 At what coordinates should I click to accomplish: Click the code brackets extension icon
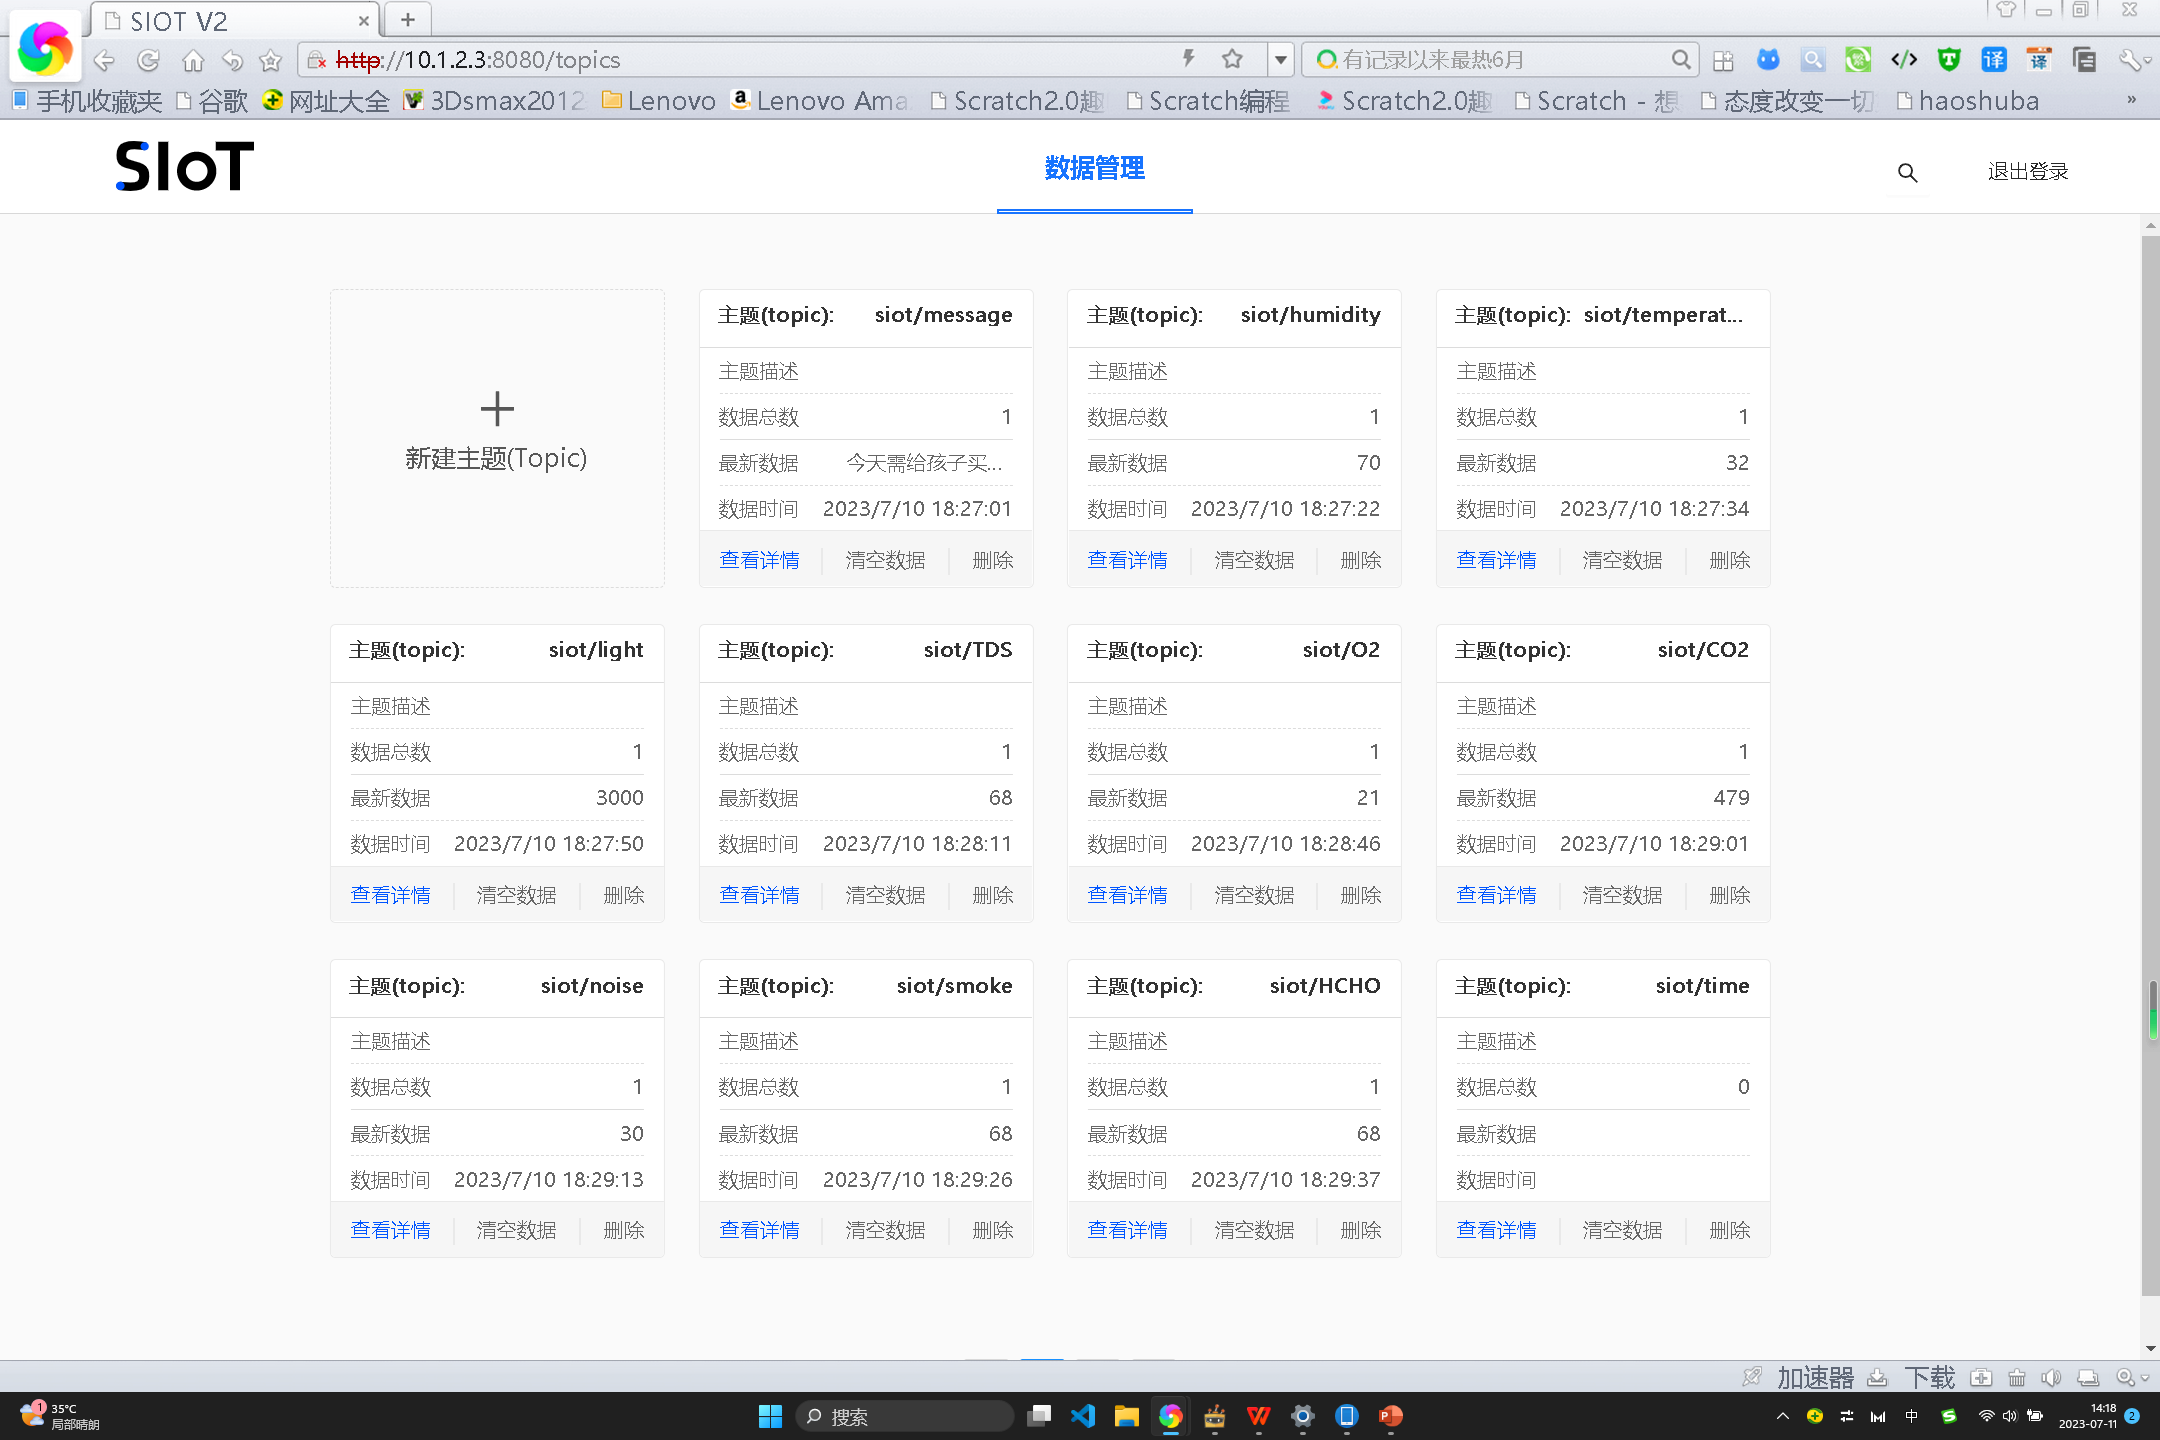1904,60
